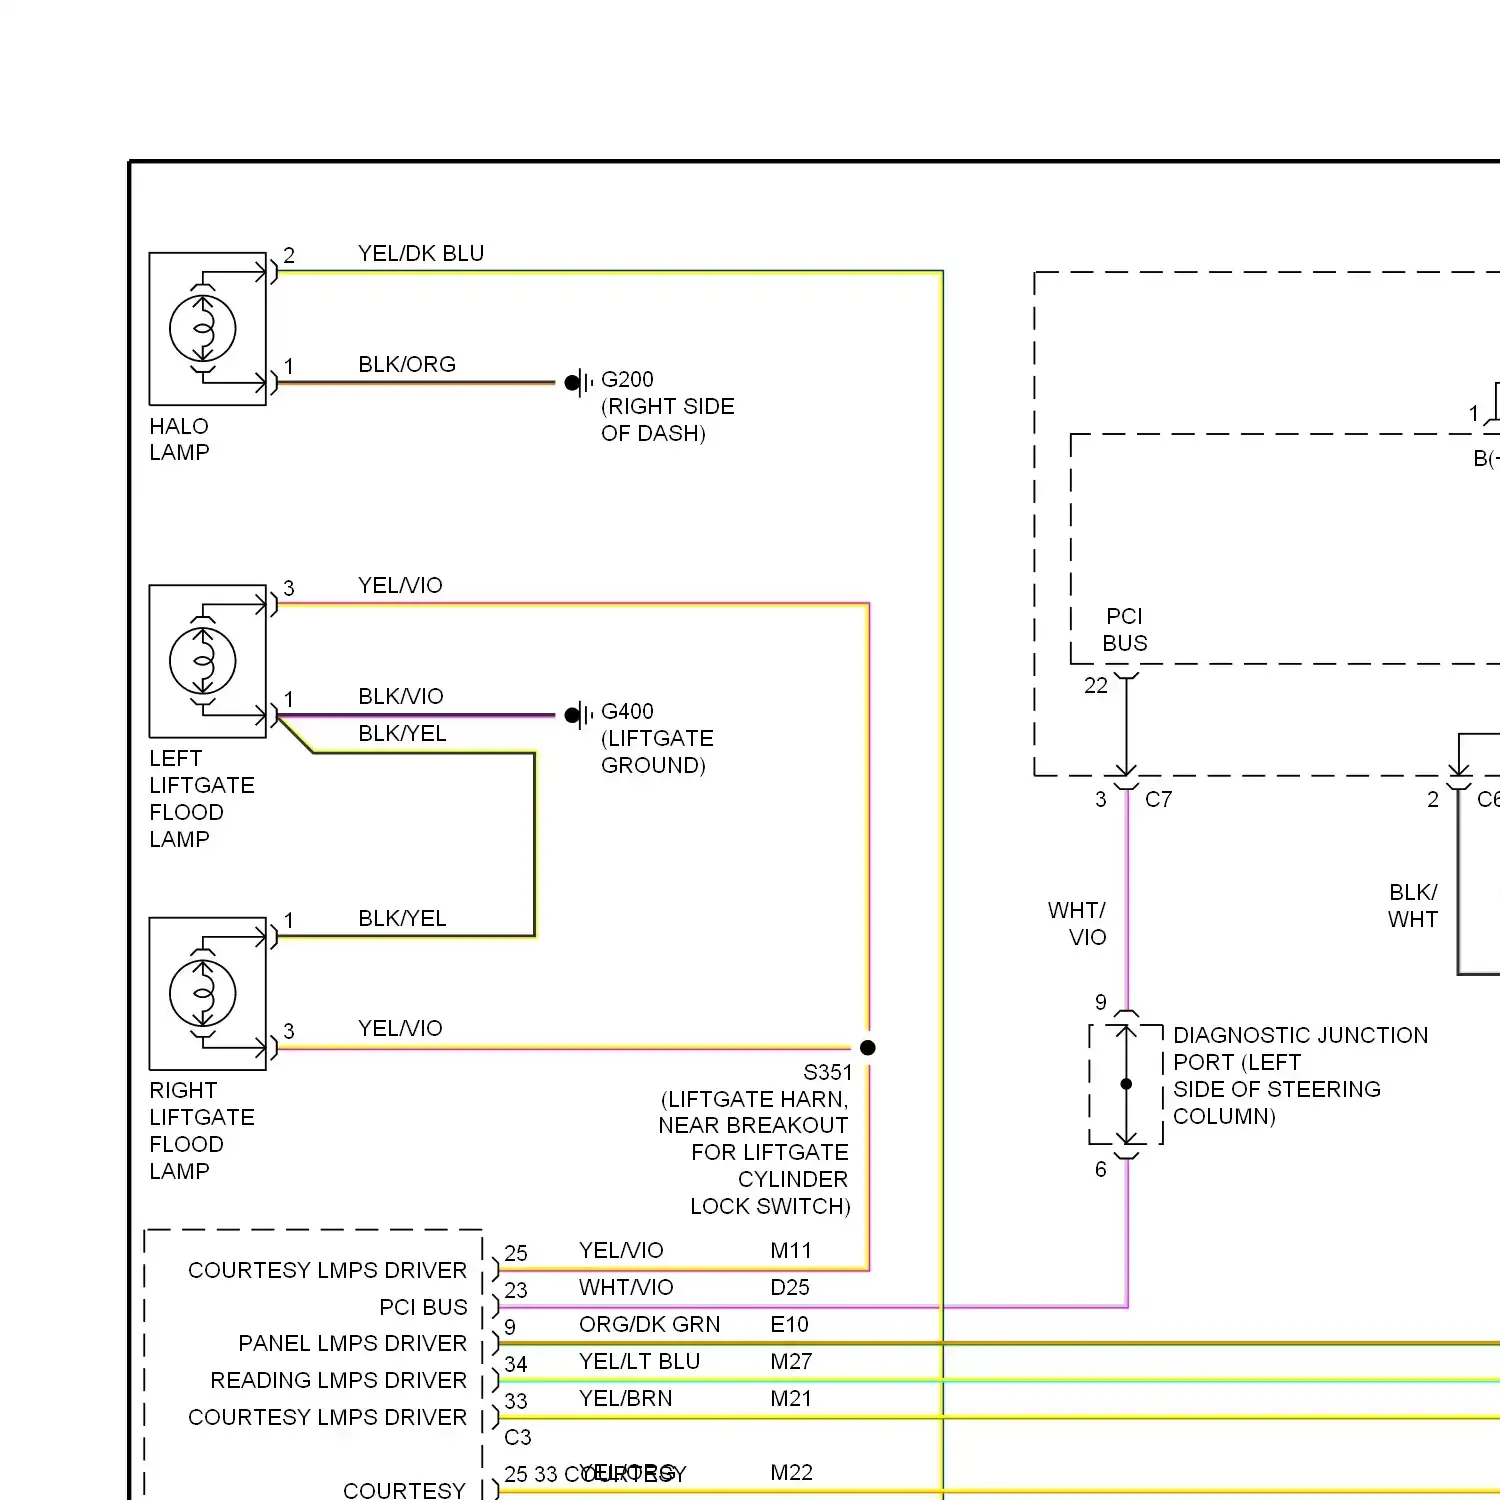Select the M21 circuit code

click(791, 1399)
